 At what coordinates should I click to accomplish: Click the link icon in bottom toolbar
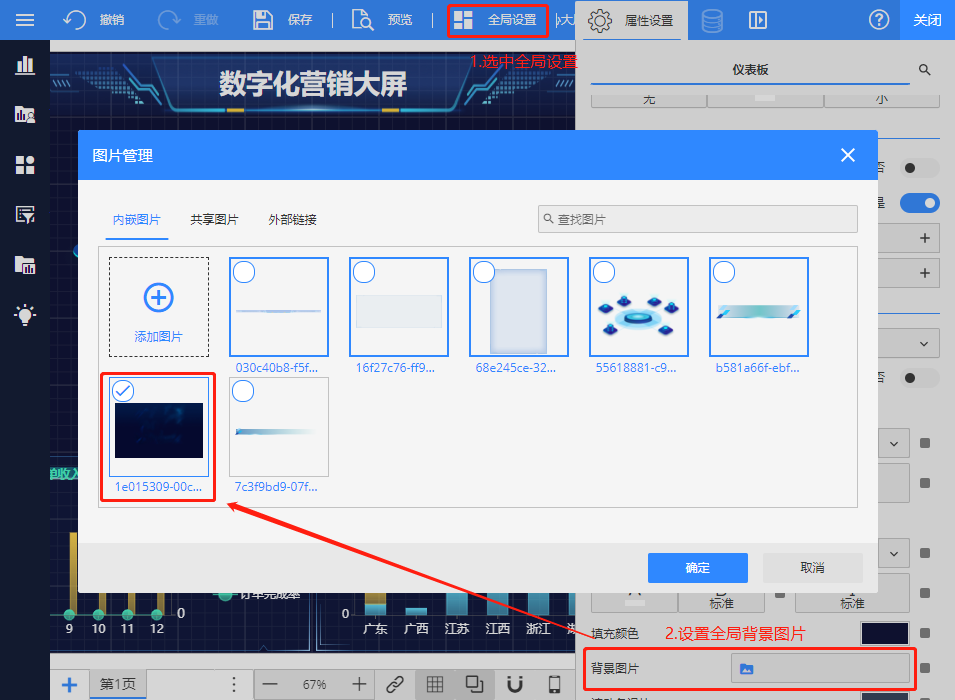click(x=395, y=684)
